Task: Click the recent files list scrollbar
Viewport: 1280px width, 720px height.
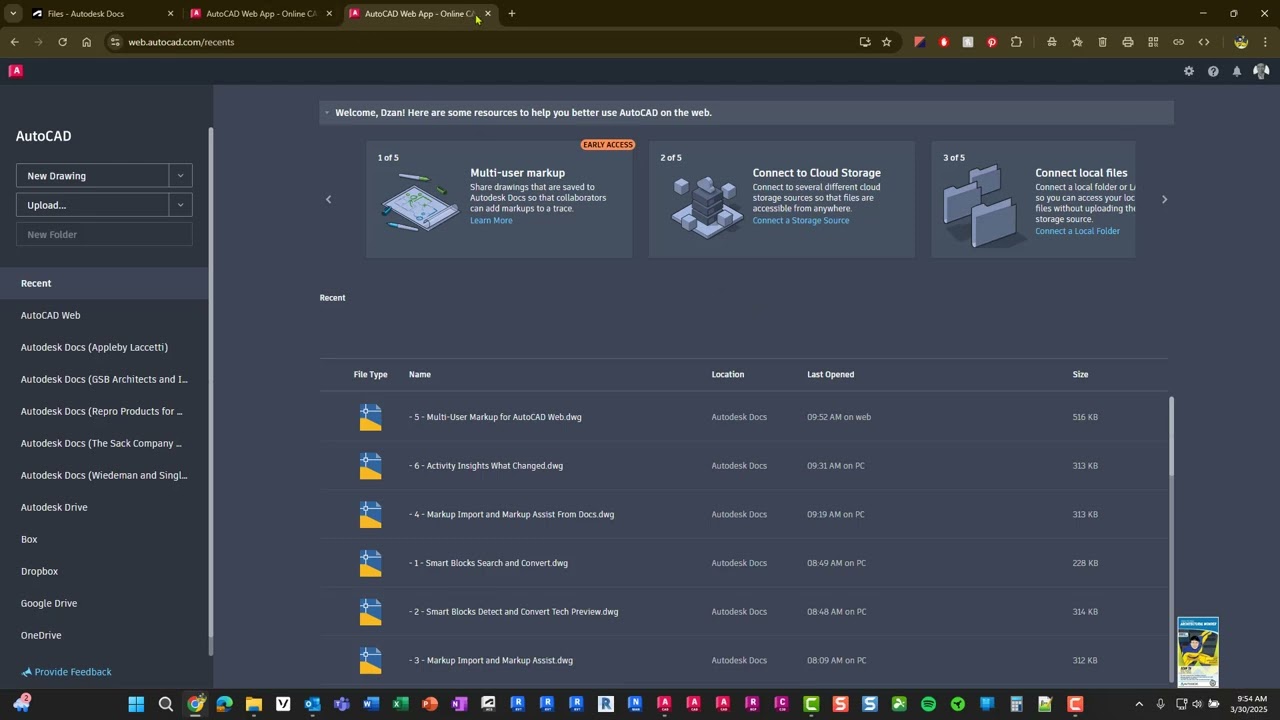Action: click(1171, 435)
